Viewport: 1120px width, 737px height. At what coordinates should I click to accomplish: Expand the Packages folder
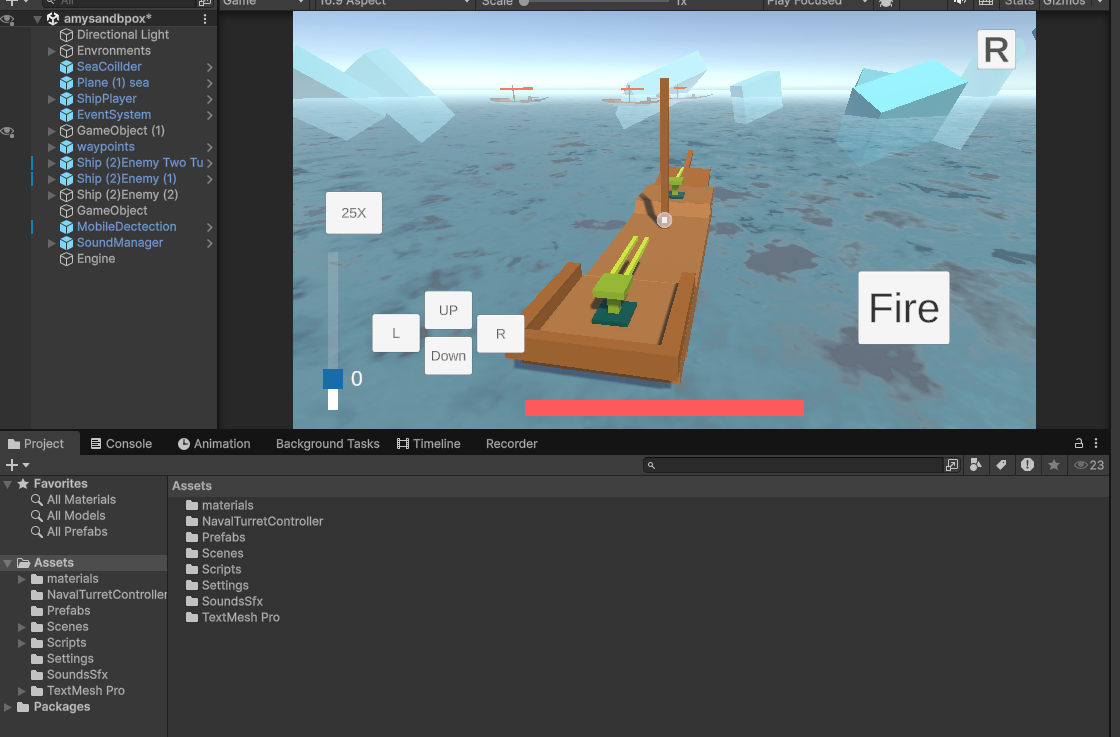coord(8,707)
